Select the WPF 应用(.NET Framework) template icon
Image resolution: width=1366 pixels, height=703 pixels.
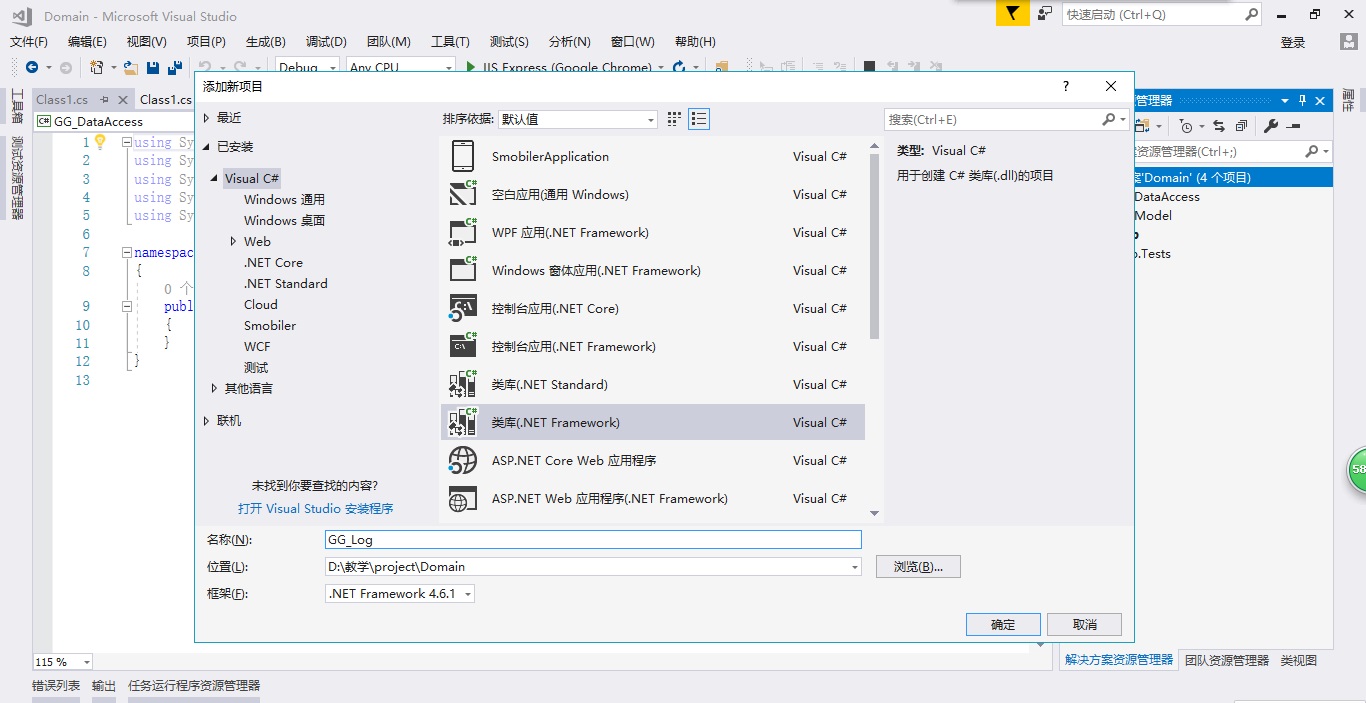[463, 233]
